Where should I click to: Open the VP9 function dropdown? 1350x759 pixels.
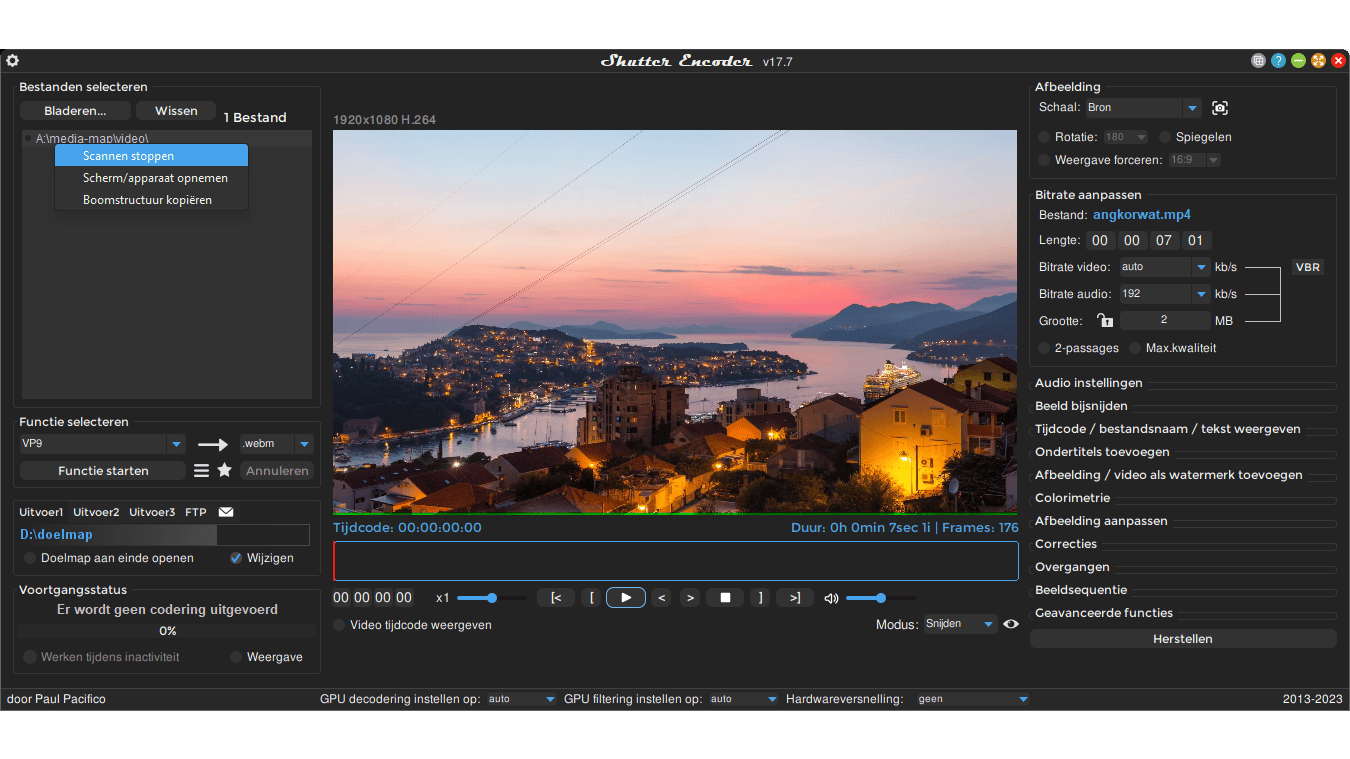coord(176,444)
